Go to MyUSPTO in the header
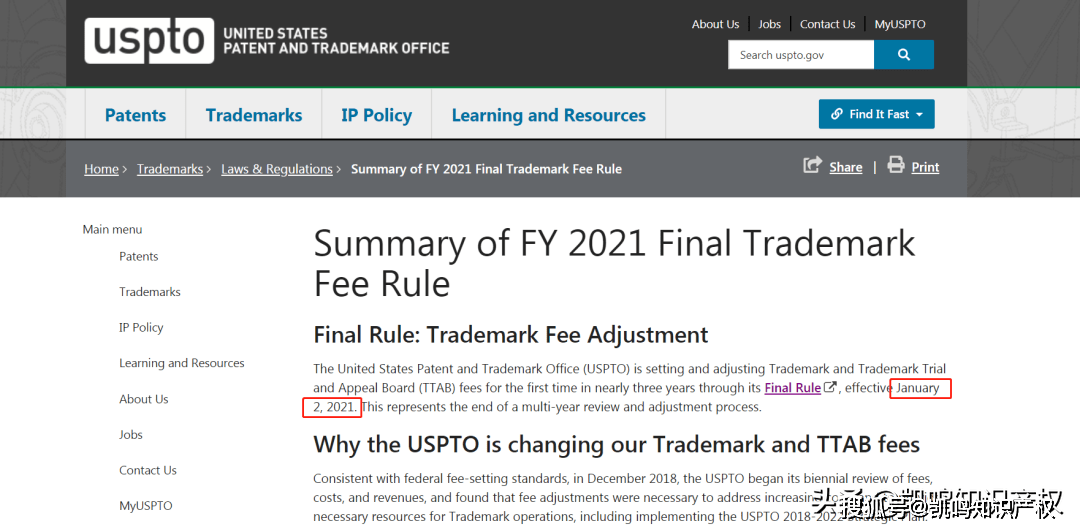The height and width of the screenshot is (532, 1080). (x=900, y=24)
